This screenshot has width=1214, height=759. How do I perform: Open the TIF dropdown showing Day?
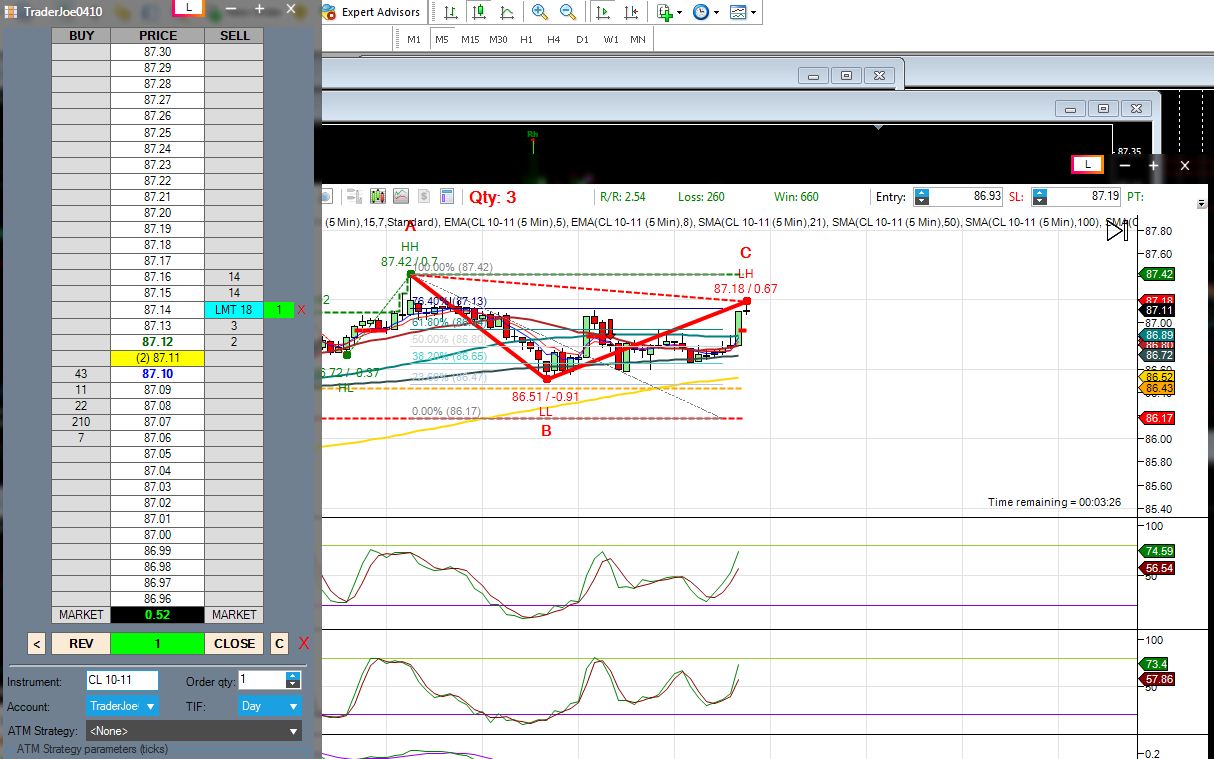point(270,706)
